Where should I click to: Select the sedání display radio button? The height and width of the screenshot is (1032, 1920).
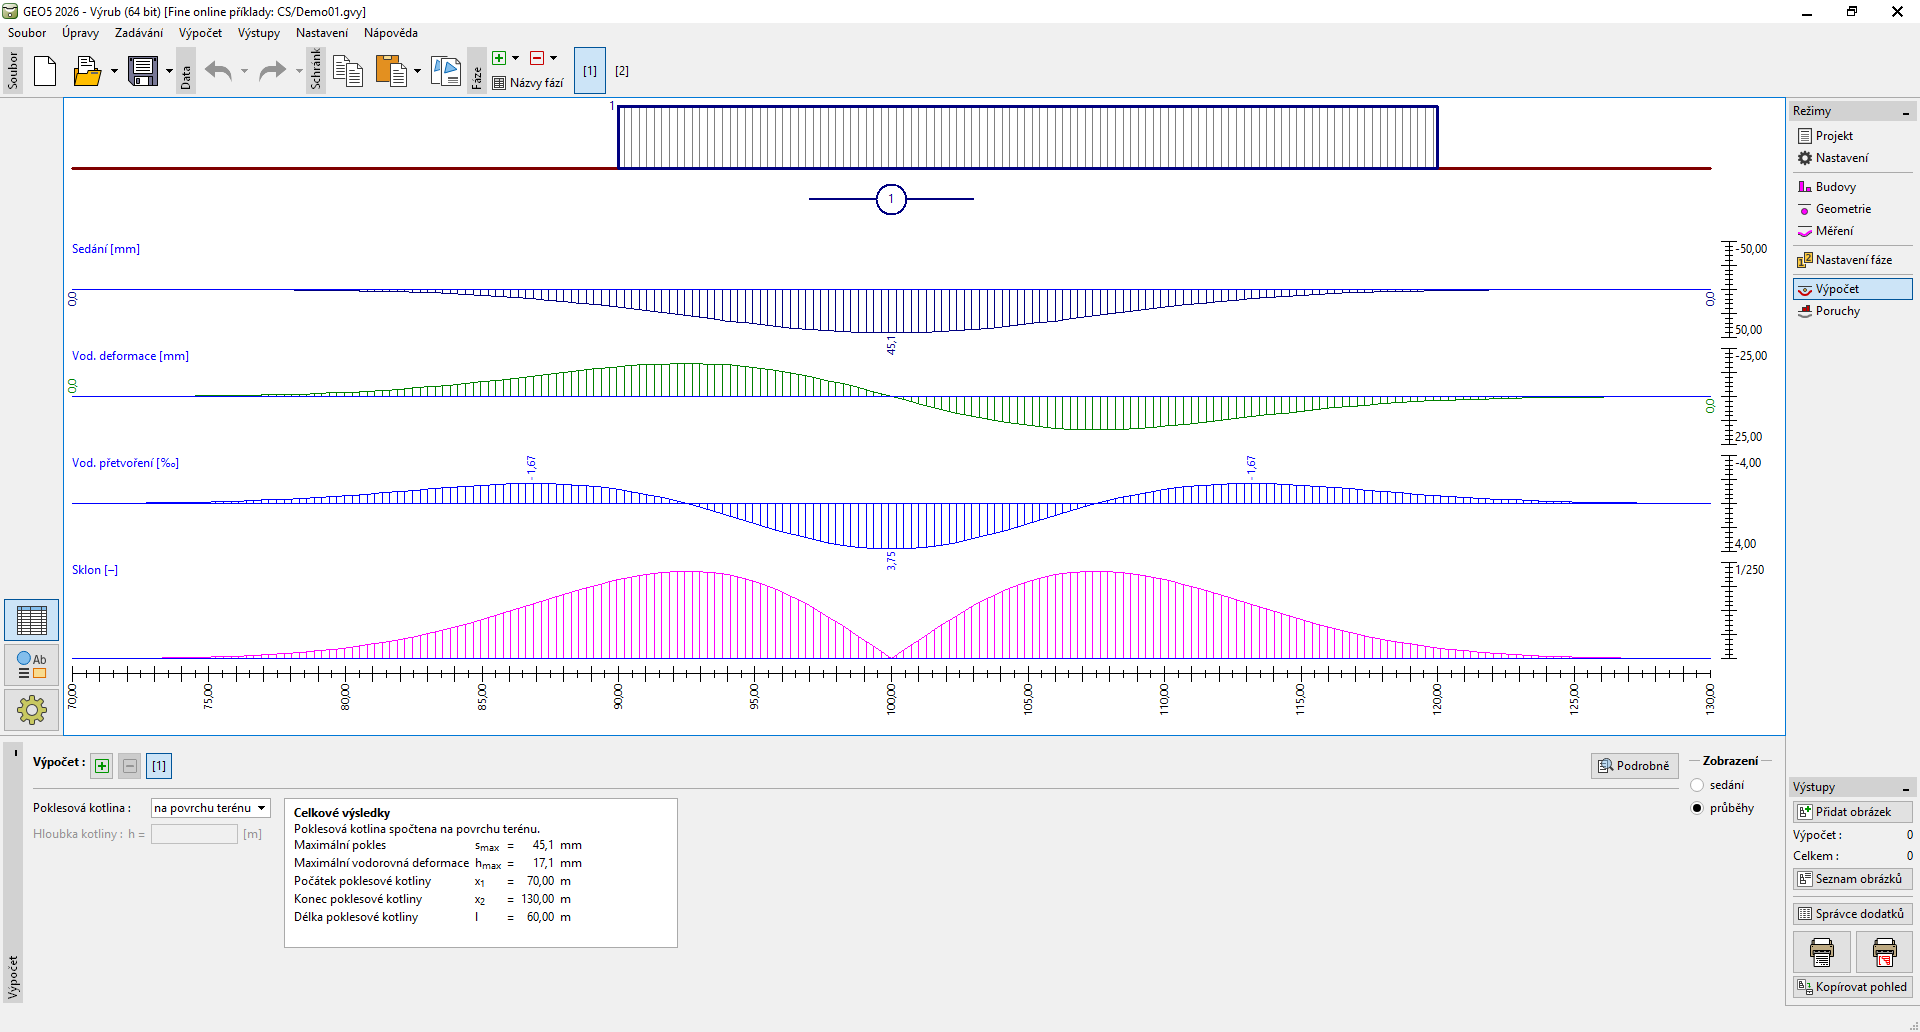pyautogui.click(x=1697, y=785)
